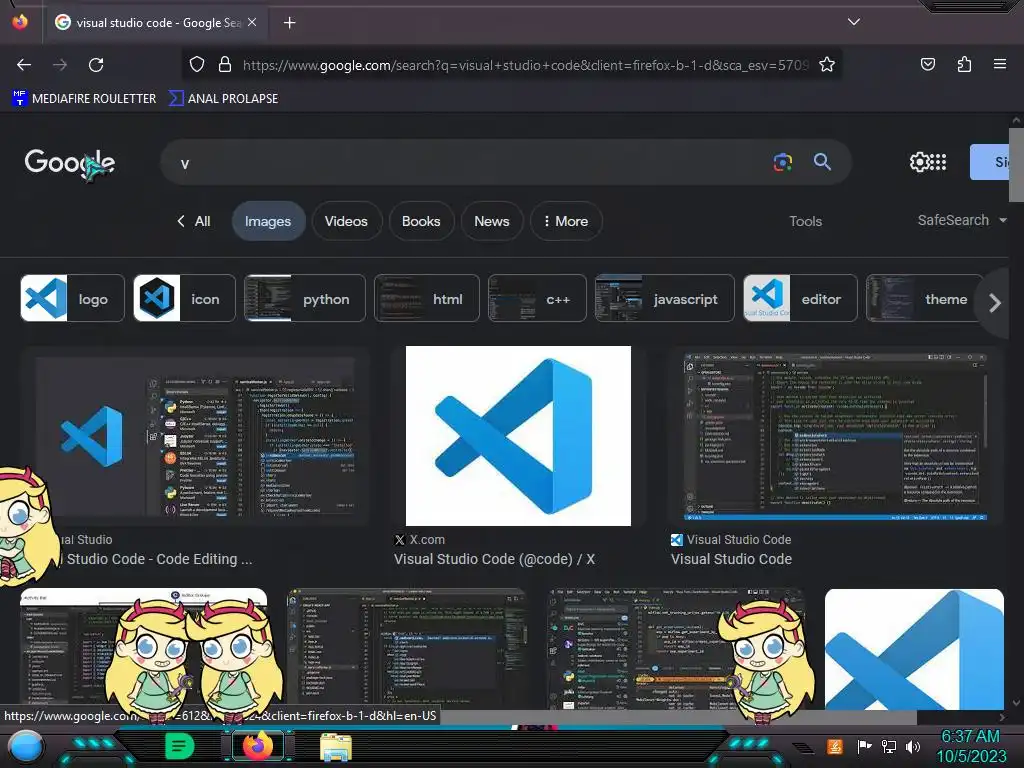Open the extensions puzzle icon
Viewport: 1024px width, 768px height.
pos(964,64)
